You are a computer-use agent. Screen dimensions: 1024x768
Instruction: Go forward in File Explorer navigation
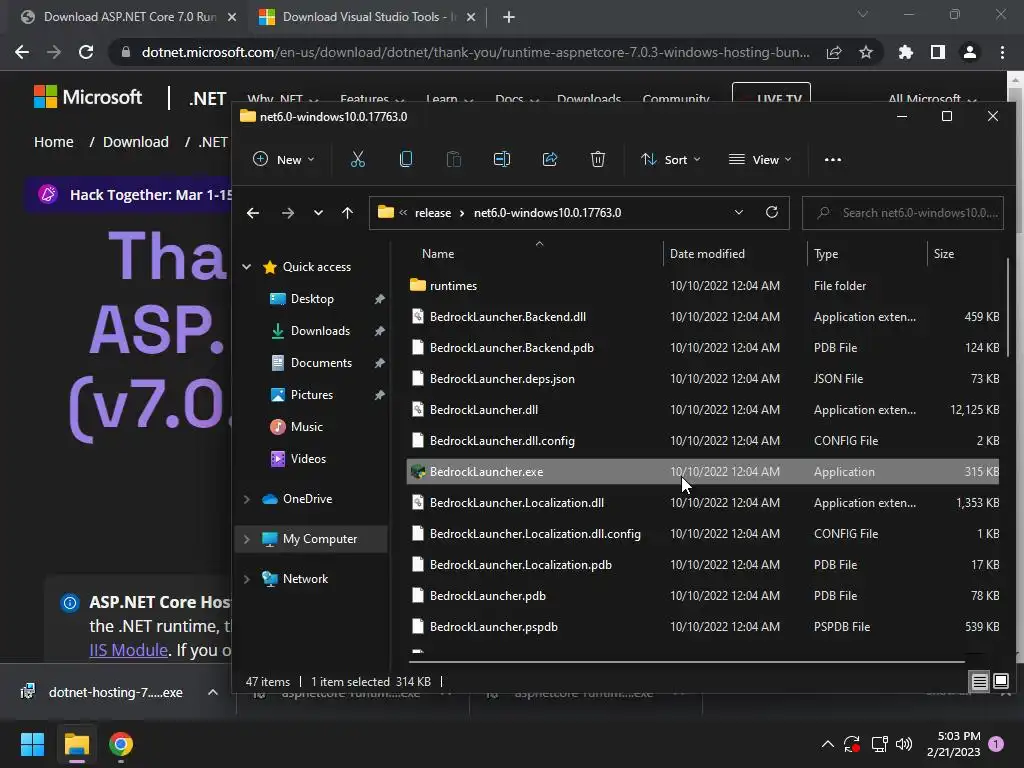(x=287, y=213)
